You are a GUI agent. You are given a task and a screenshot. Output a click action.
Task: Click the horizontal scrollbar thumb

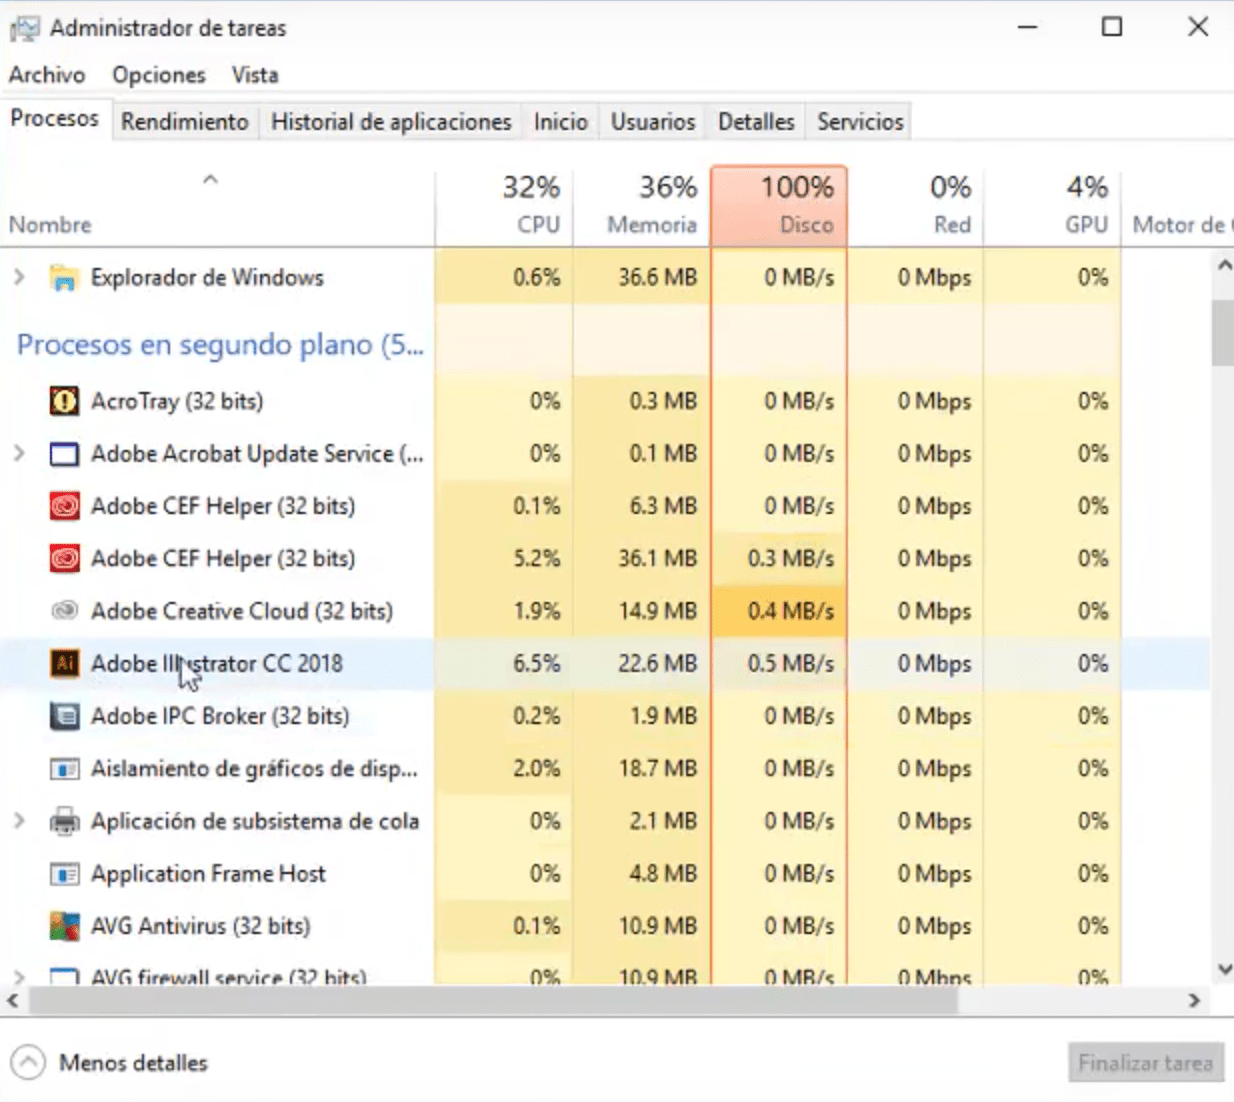point(494,1000)
